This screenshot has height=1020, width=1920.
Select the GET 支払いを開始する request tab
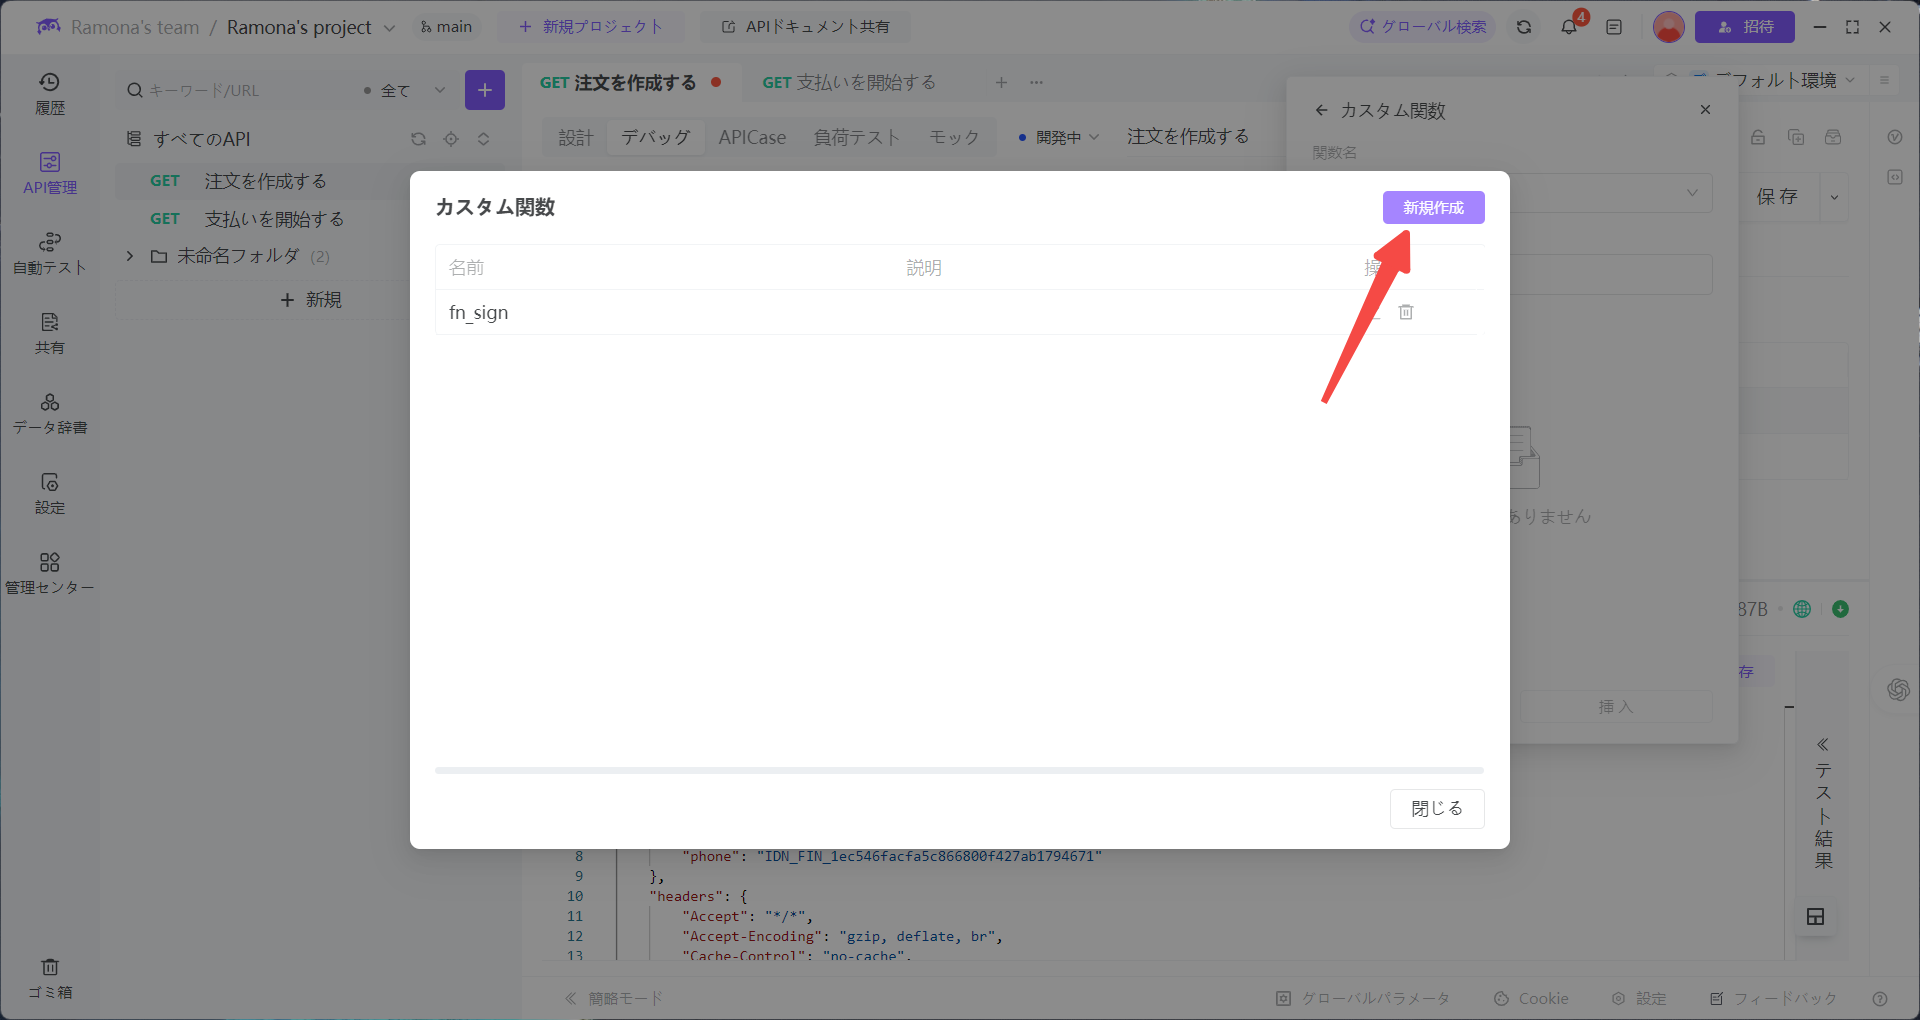[x=849, y=82]
